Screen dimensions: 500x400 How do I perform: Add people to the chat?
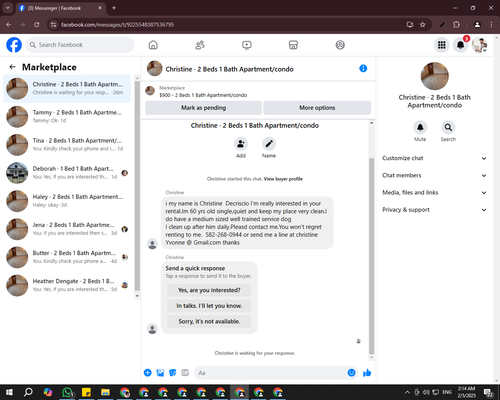pos(241,144)
